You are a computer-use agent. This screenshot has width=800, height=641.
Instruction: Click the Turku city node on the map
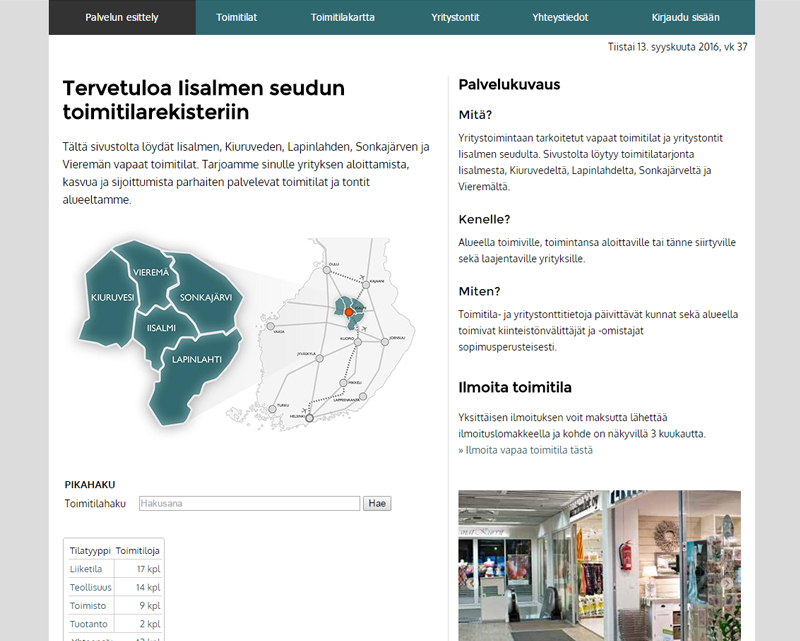(272, 409)
